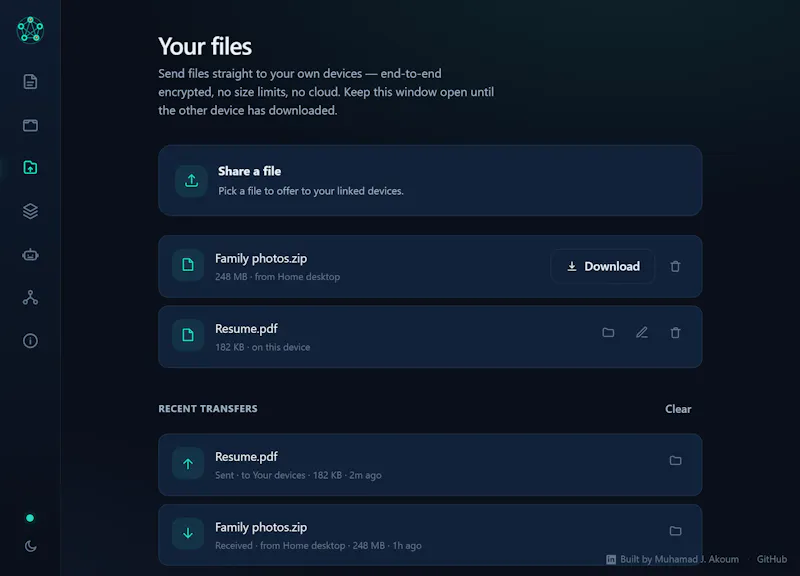Rename Resume.pdf with the pencil icon
Screen dimensions: 800x576
642,333
